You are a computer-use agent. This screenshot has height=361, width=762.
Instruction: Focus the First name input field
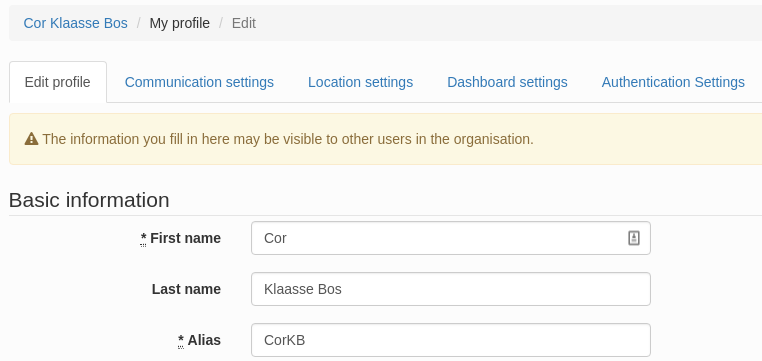[451, 238]
